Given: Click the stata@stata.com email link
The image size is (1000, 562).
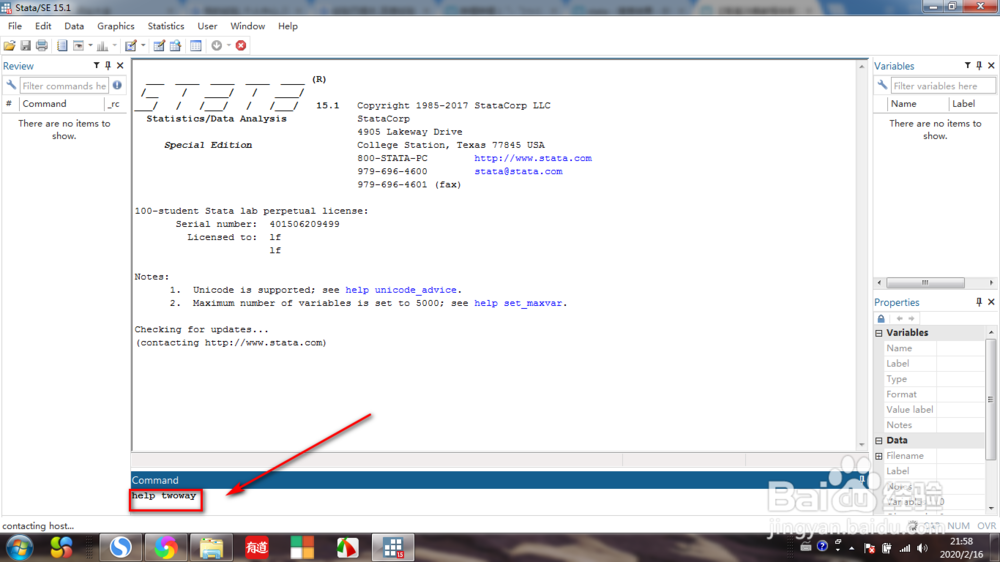Looking at the screenshot, I should click(x=518, y=171).
